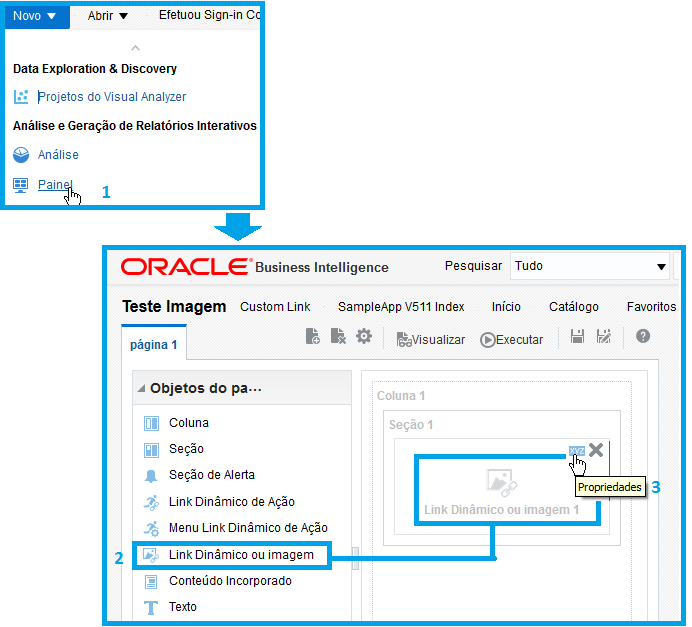Click the Seção de Alerta bell icon
Viewport: 692px width, 627px height.
[x=151, y=476]
